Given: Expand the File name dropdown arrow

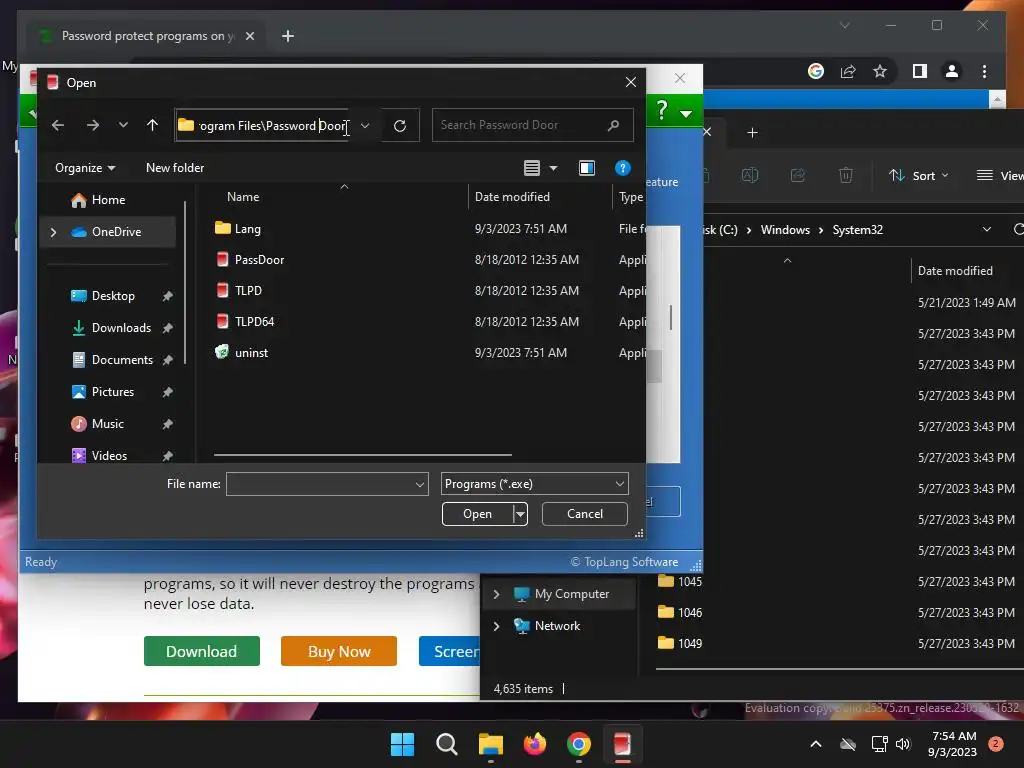Looking at the screenshot, I should coord(421,484).
